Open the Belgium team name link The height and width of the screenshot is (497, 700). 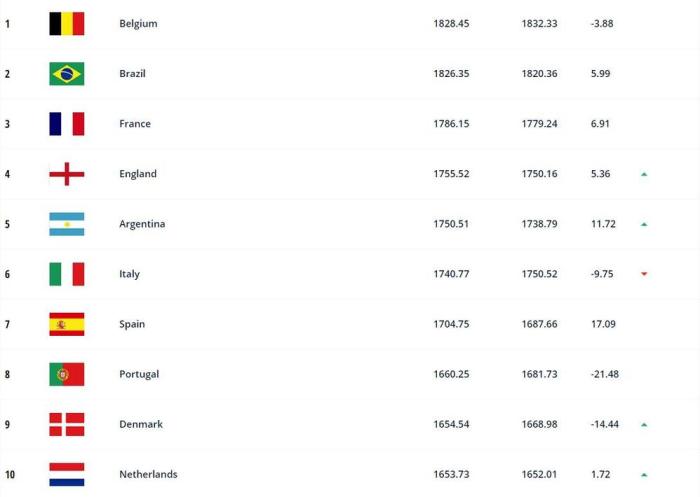(x=137, y=24)
